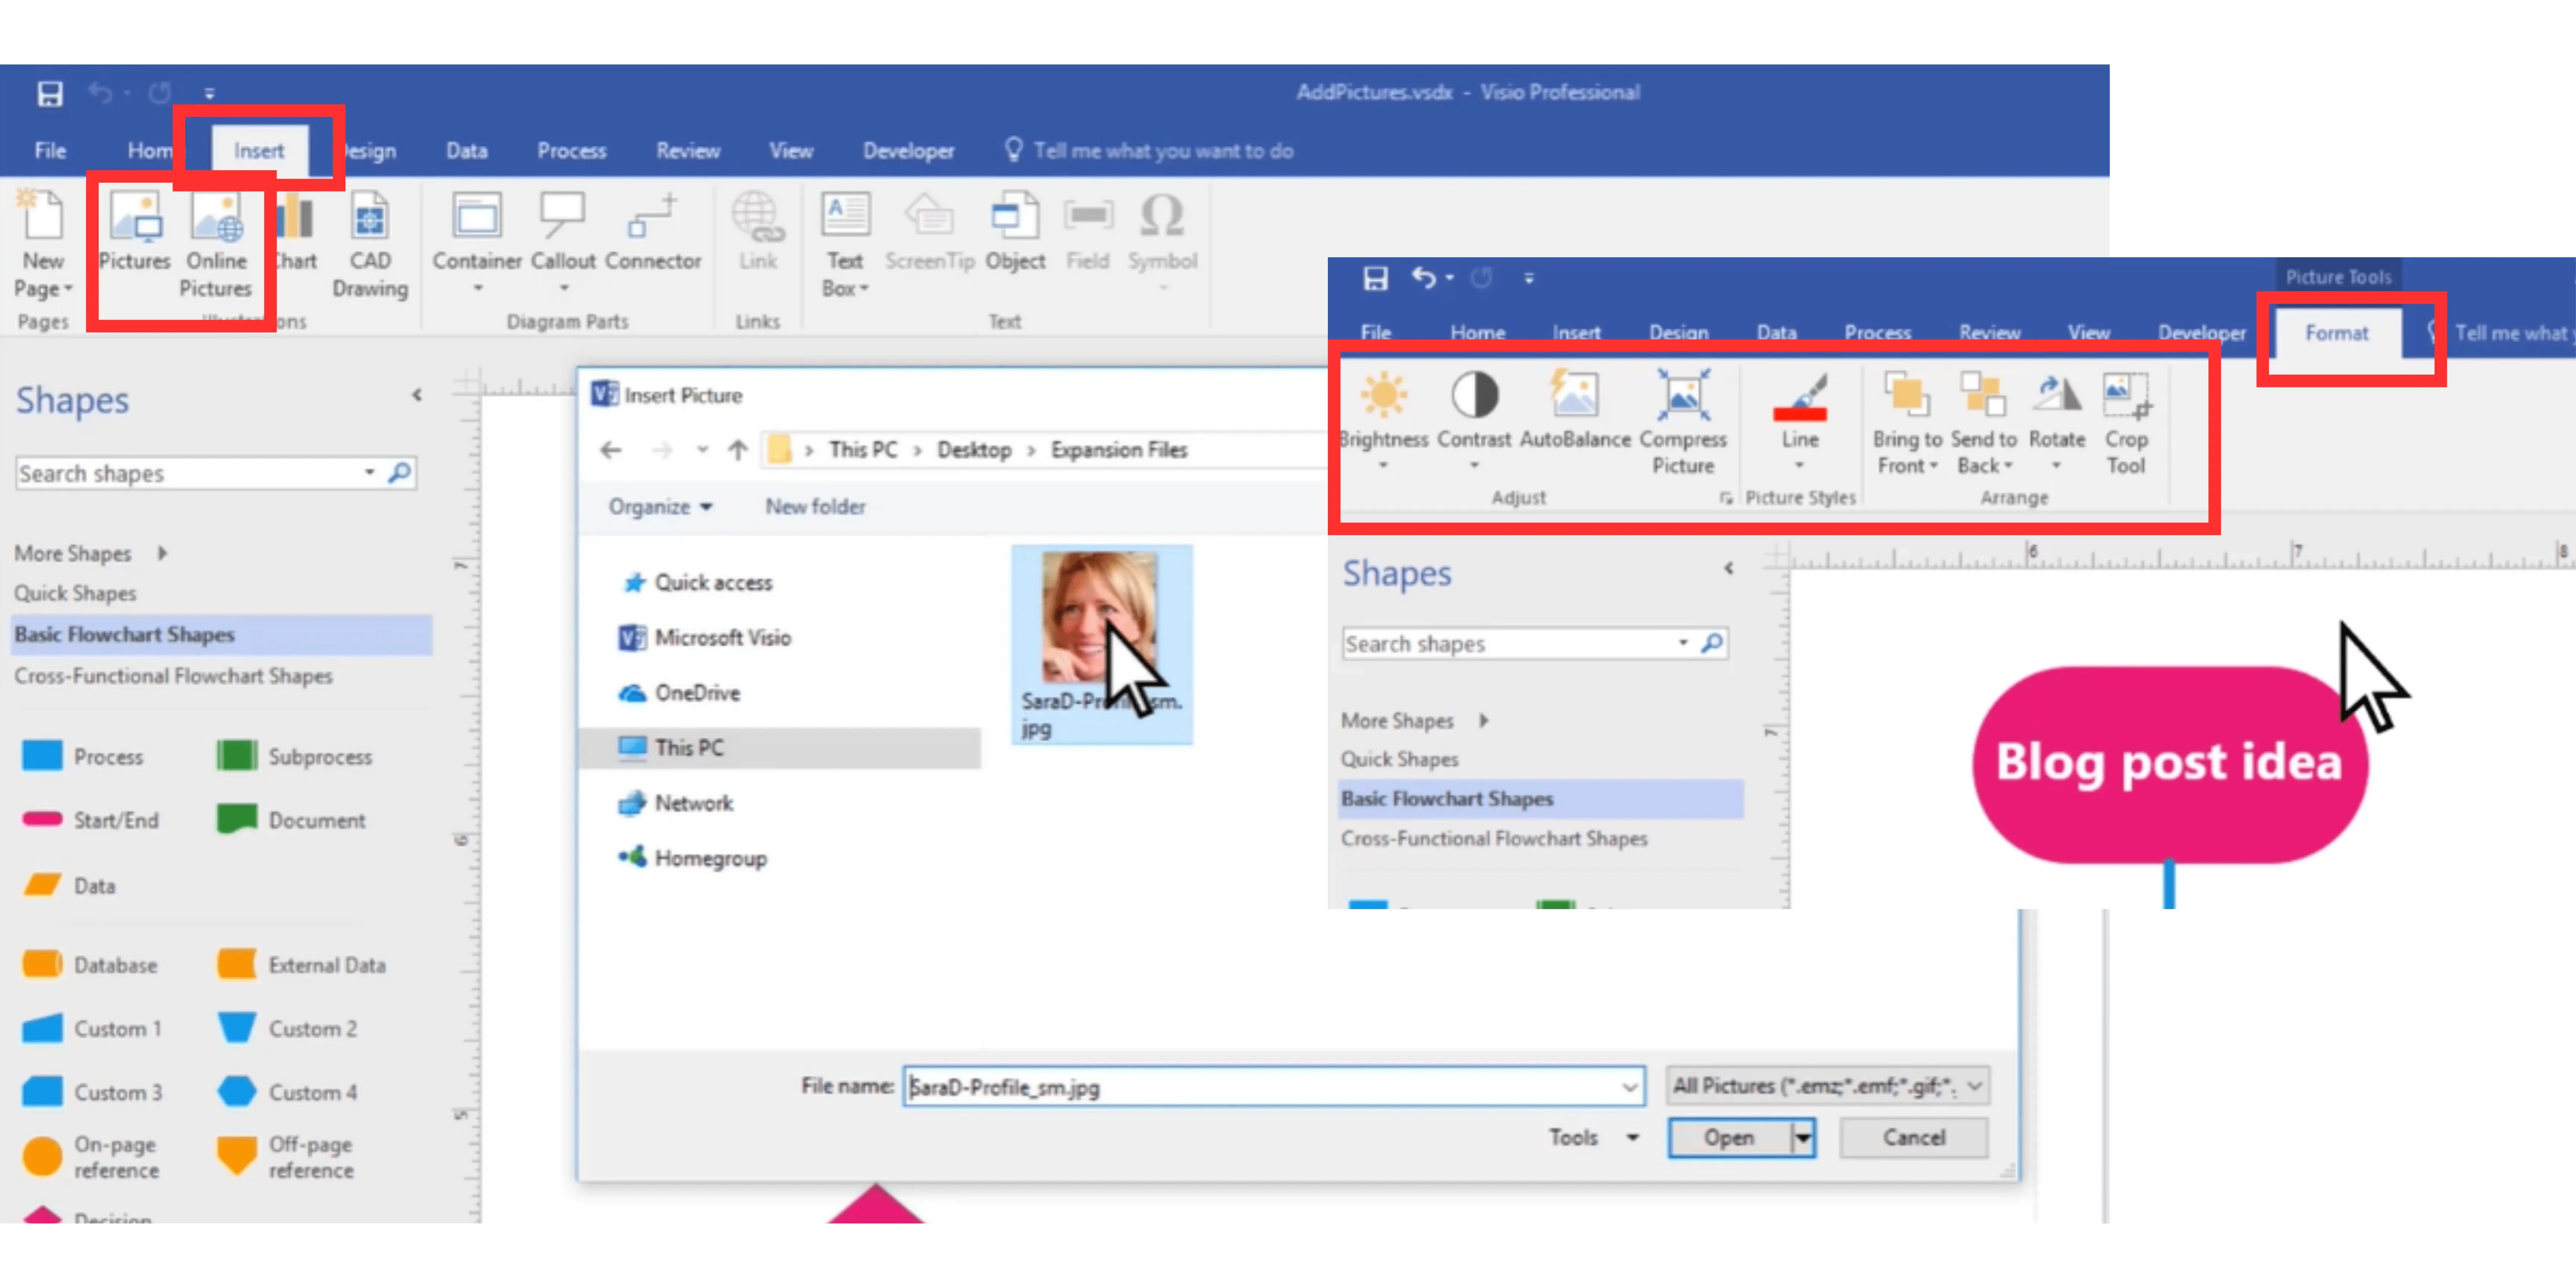
Task: Switch to the Format tab under Picture Tools
Action: [2335, 333]
